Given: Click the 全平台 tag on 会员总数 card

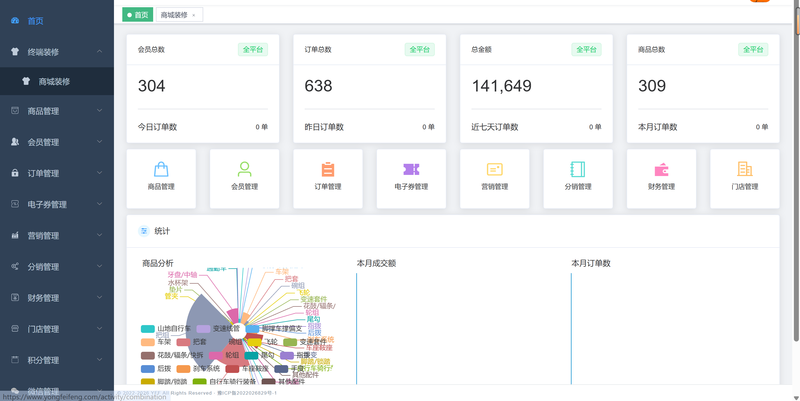Looking at the screenshot, I should click(x=253, y=49).
